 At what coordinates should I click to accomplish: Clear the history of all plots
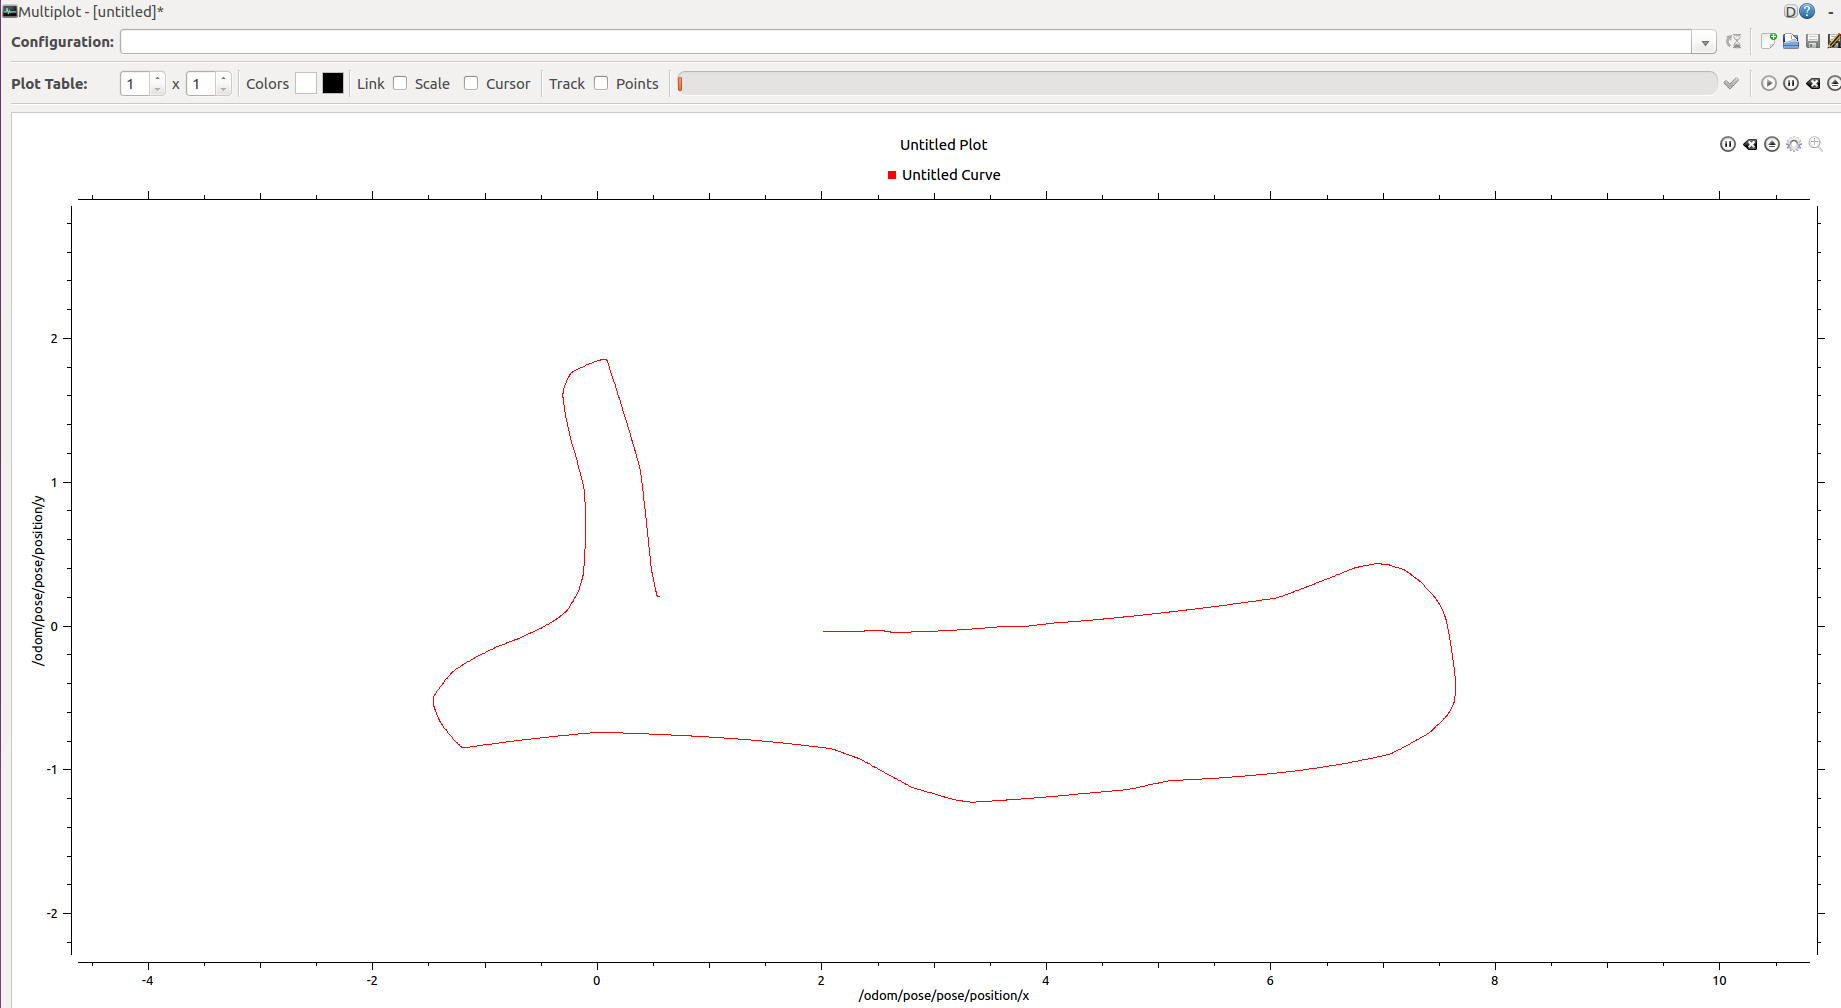point(1813,83)
